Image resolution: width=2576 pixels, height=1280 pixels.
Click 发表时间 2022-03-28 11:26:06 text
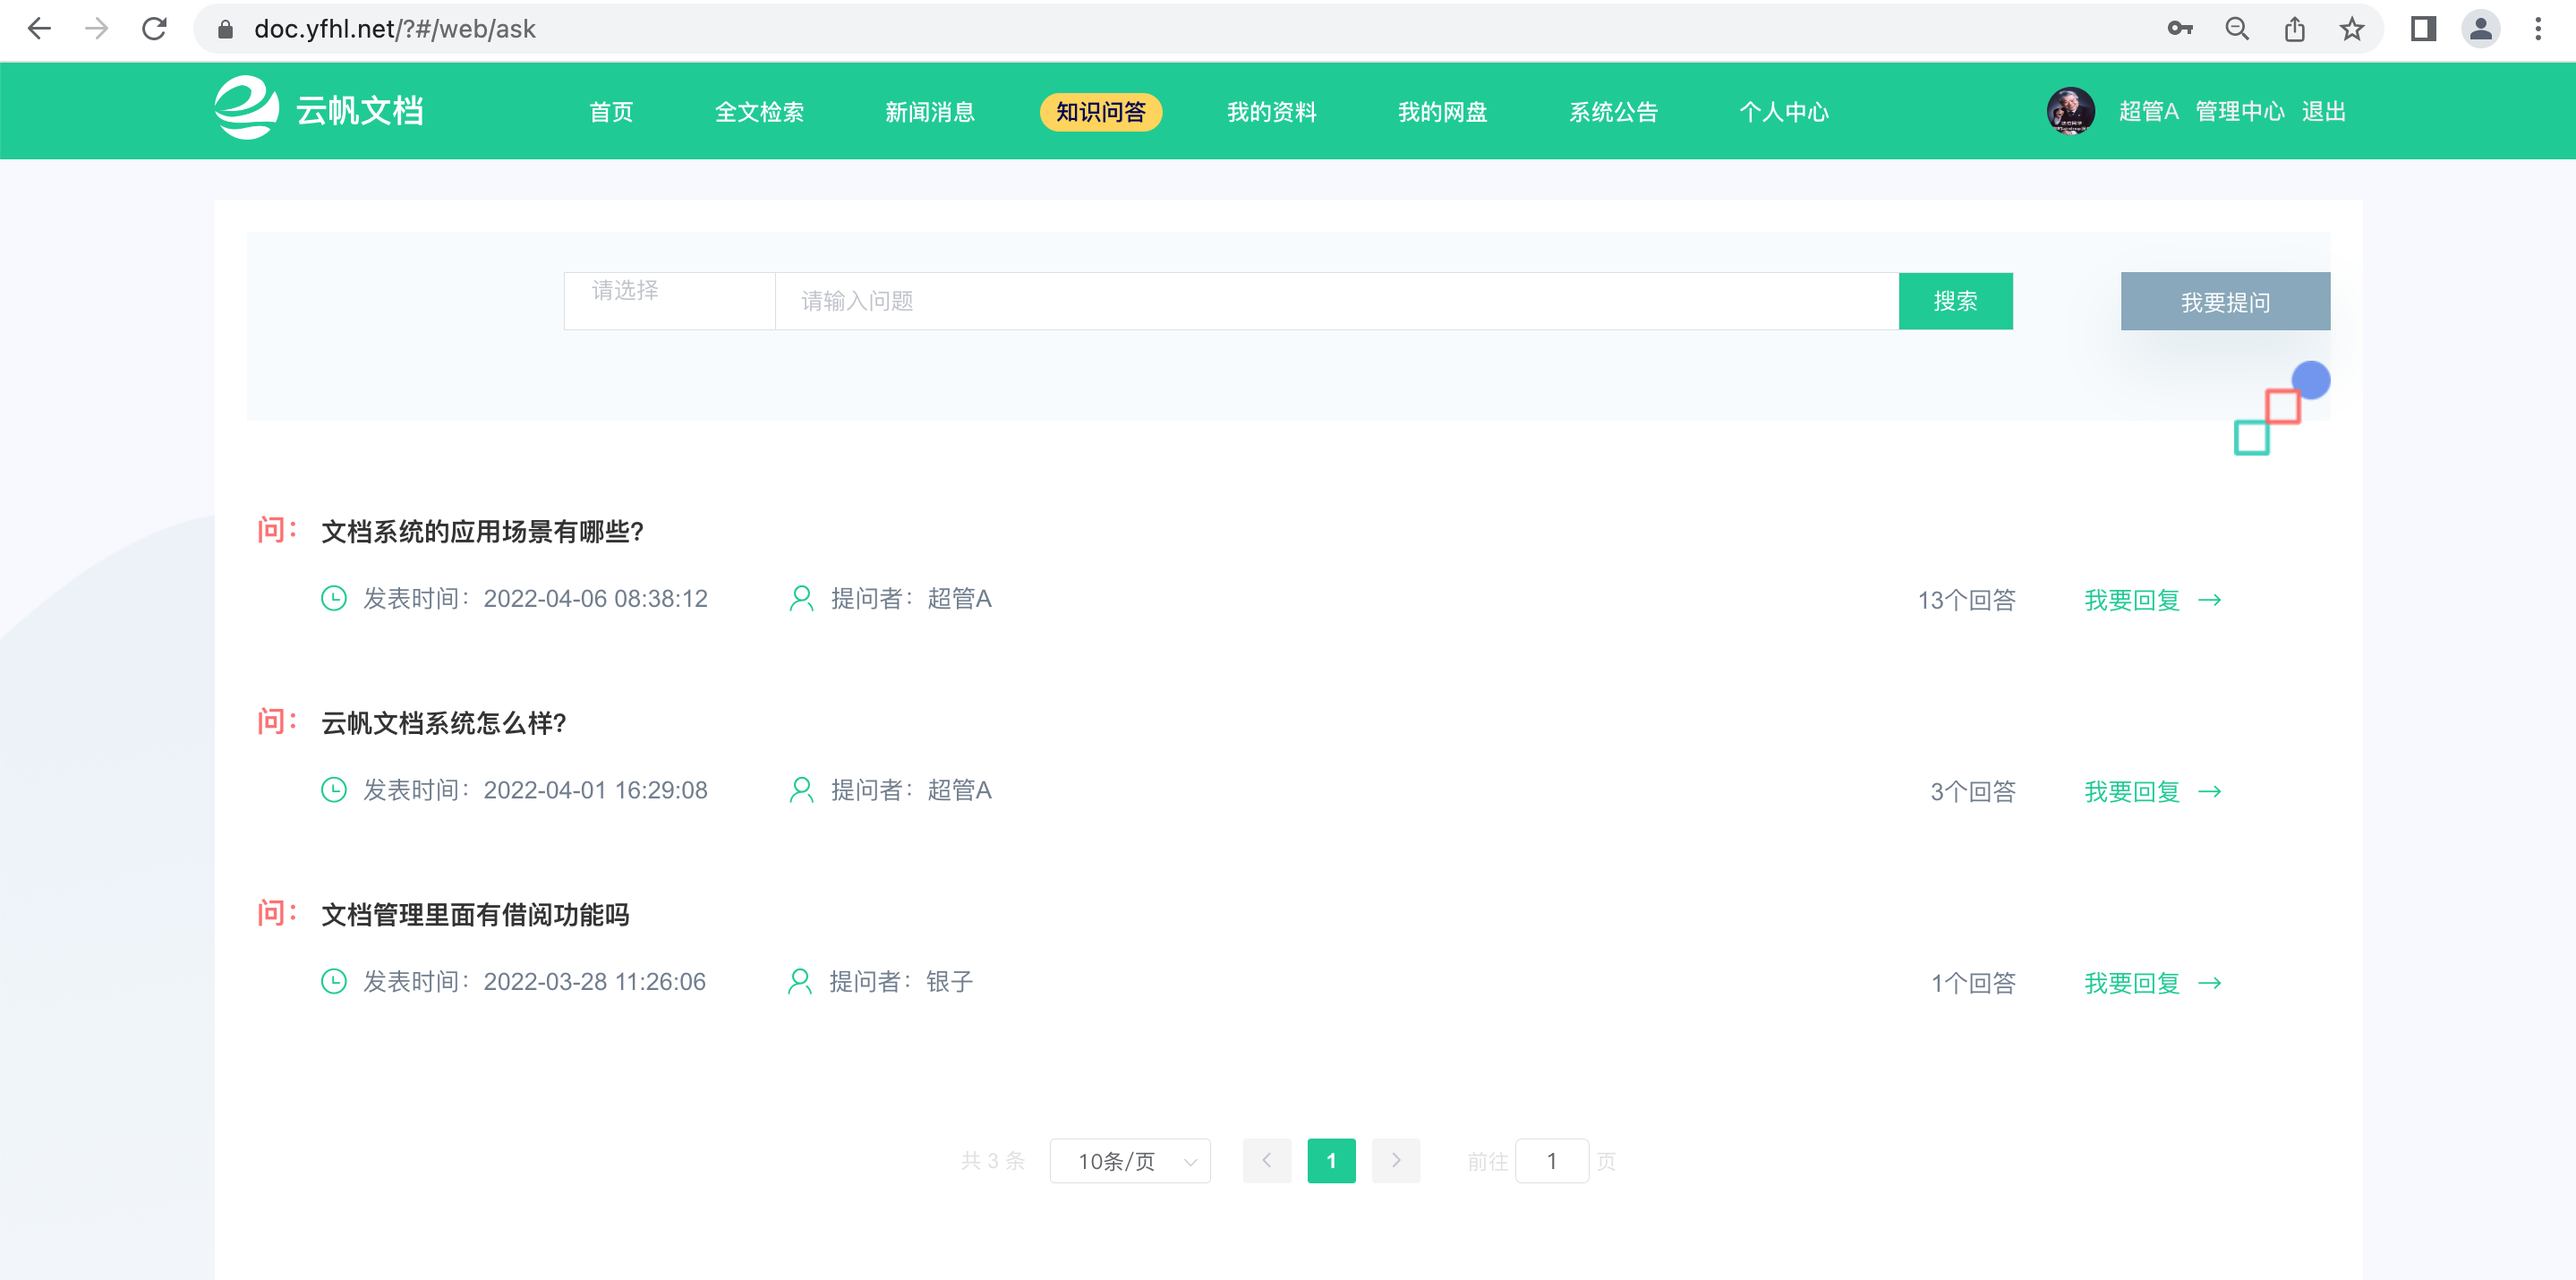pos(534,981)
